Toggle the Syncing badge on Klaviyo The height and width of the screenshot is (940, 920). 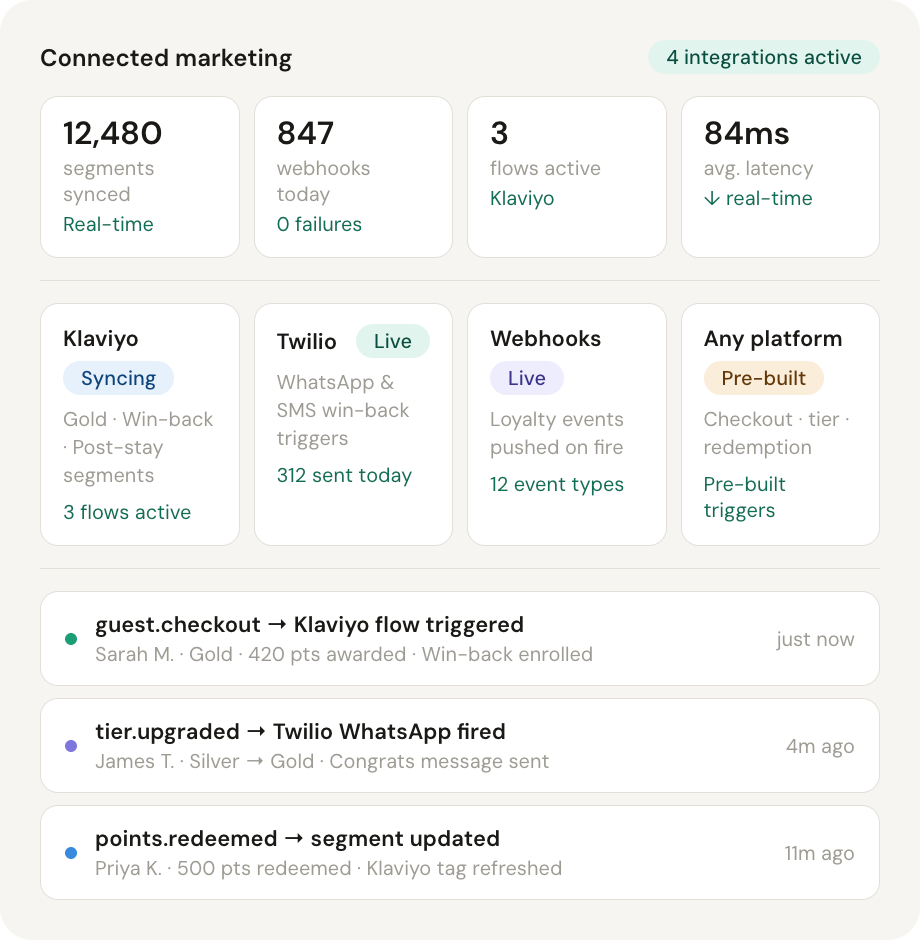tap(118, 378)
